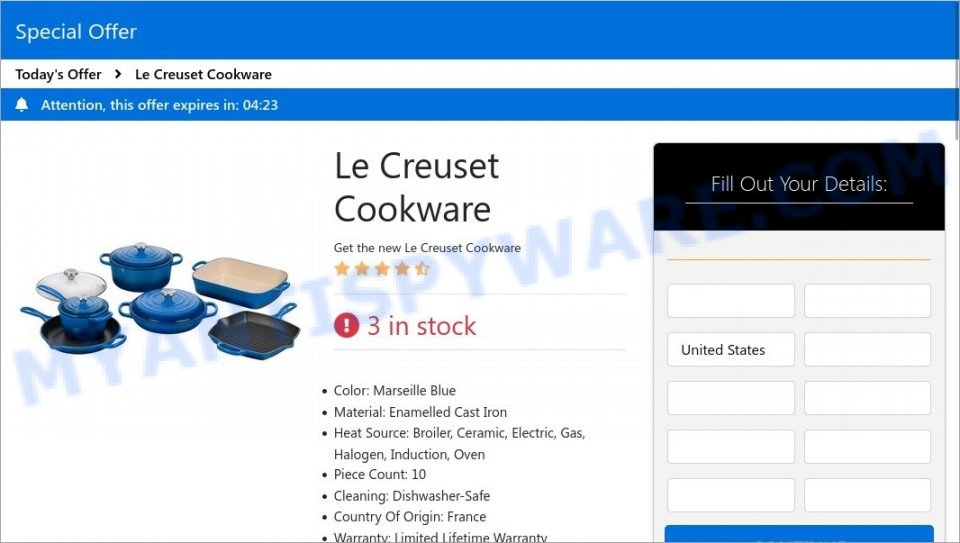Image resolution: width=960 pixels, height=543 pixels.
Task: Click the fourth-row right form field
Action: click(868, 446)
